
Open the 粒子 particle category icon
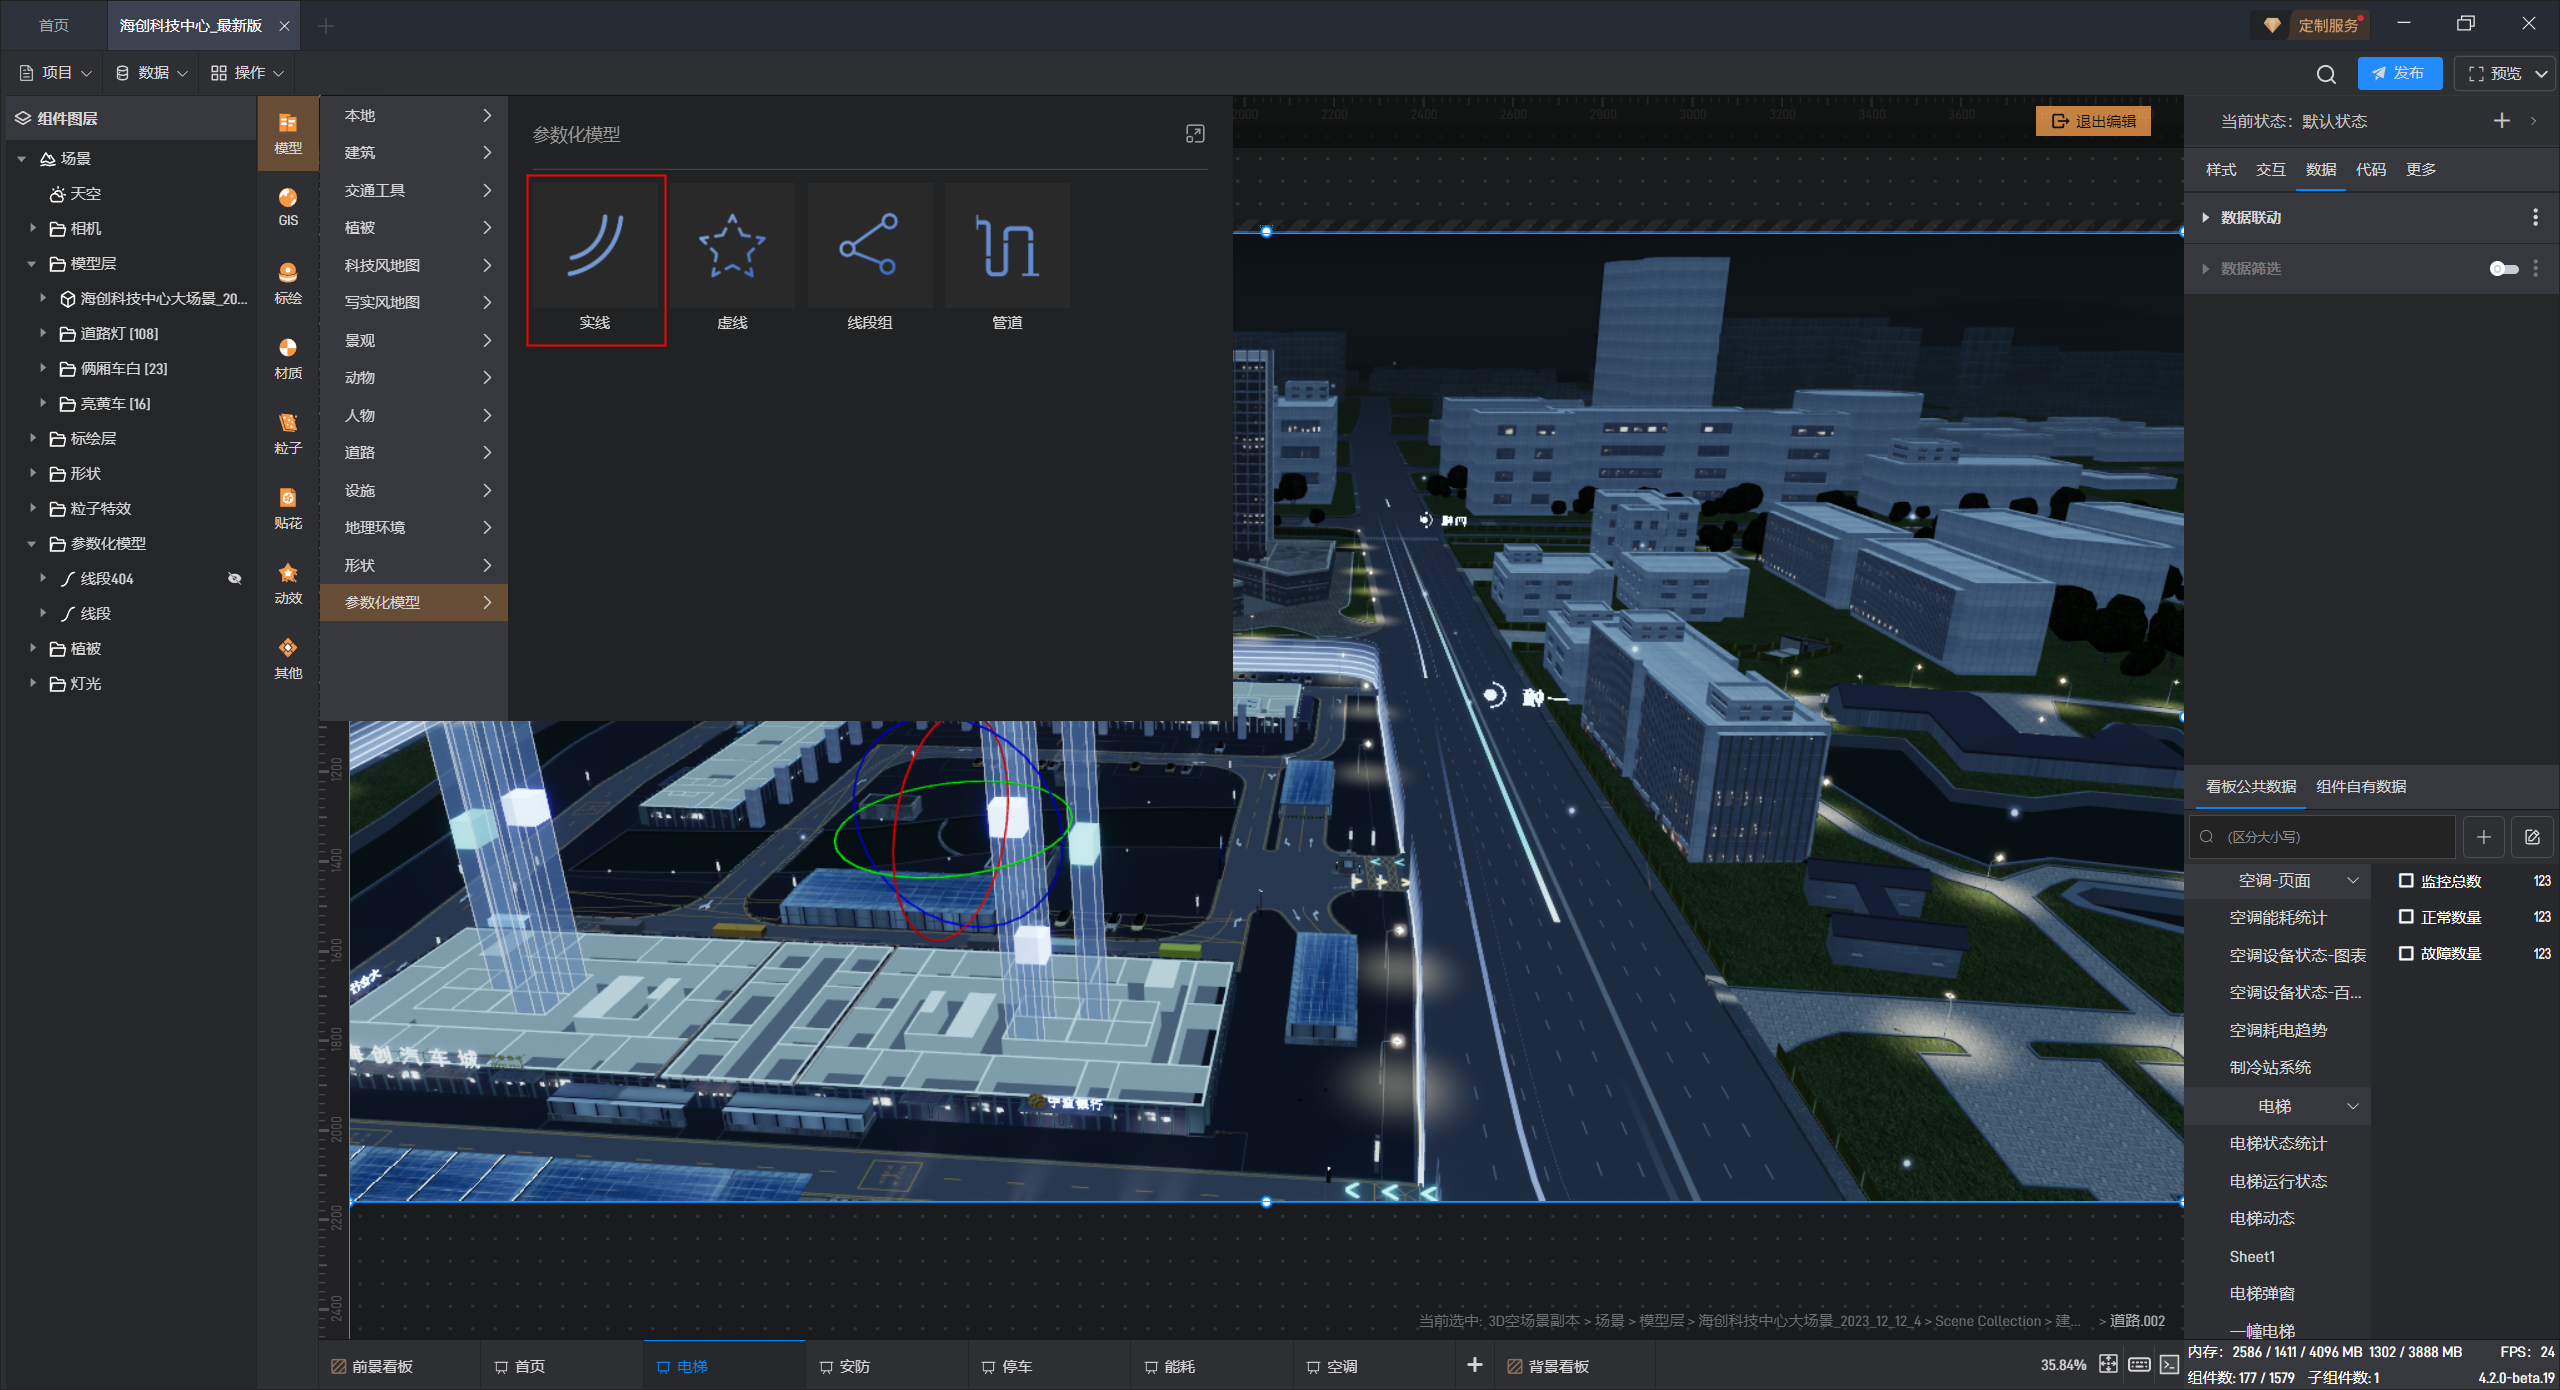coord(288,432)
